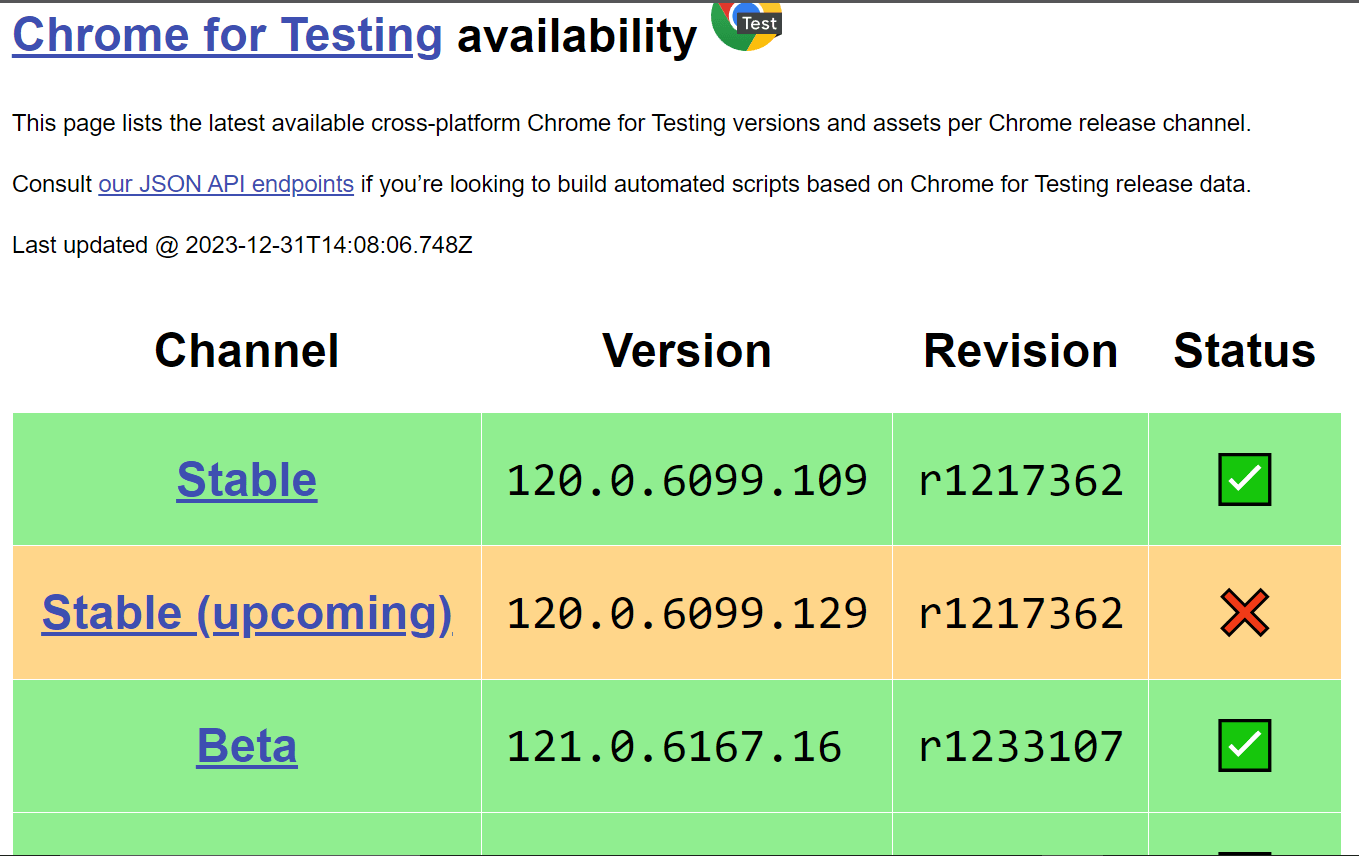Click the Status column header
The width and height of the screenshot is (1359, 856).
pos(1243,350)
